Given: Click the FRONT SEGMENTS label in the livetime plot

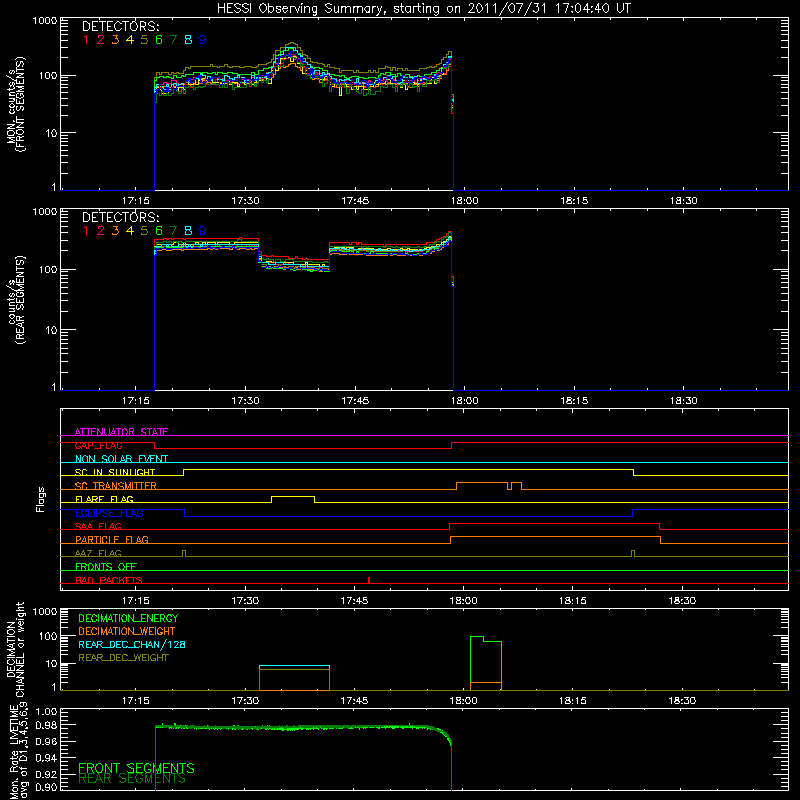Looking at the screenshot, I should pos(136,768).
